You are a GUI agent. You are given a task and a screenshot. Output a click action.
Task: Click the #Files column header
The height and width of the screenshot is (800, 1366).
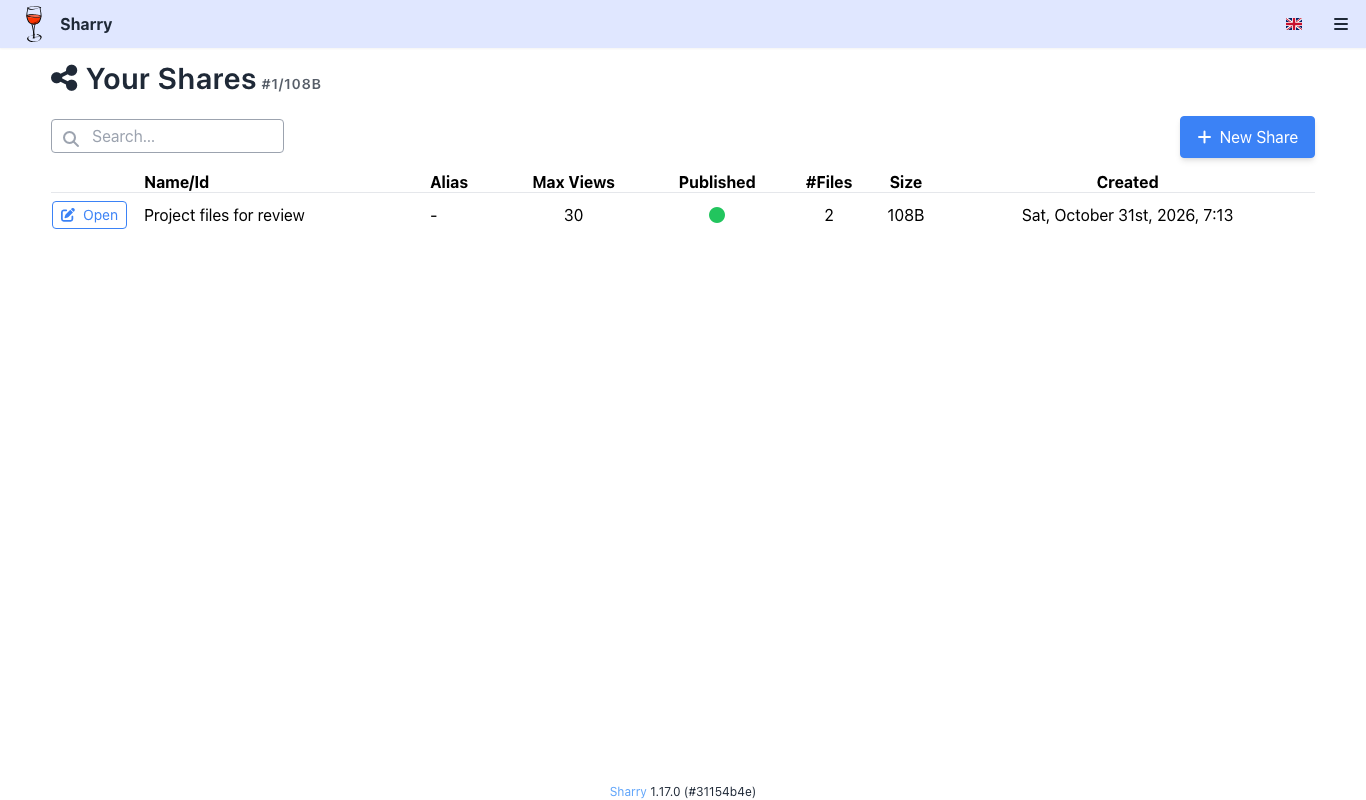(829, 182)
